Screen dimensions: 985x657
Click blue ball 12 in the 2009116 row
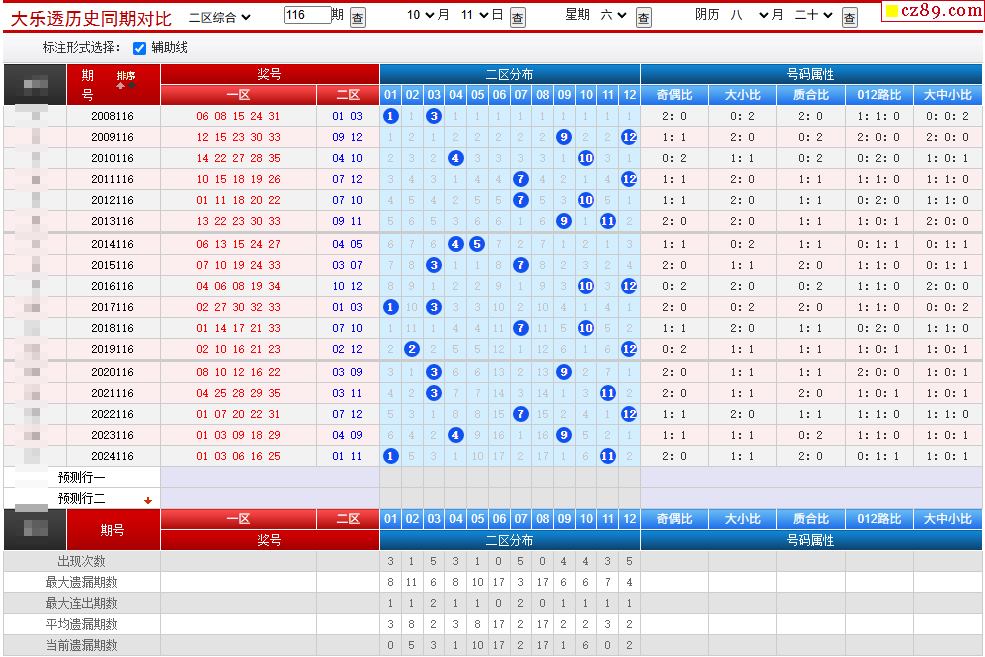628,137
